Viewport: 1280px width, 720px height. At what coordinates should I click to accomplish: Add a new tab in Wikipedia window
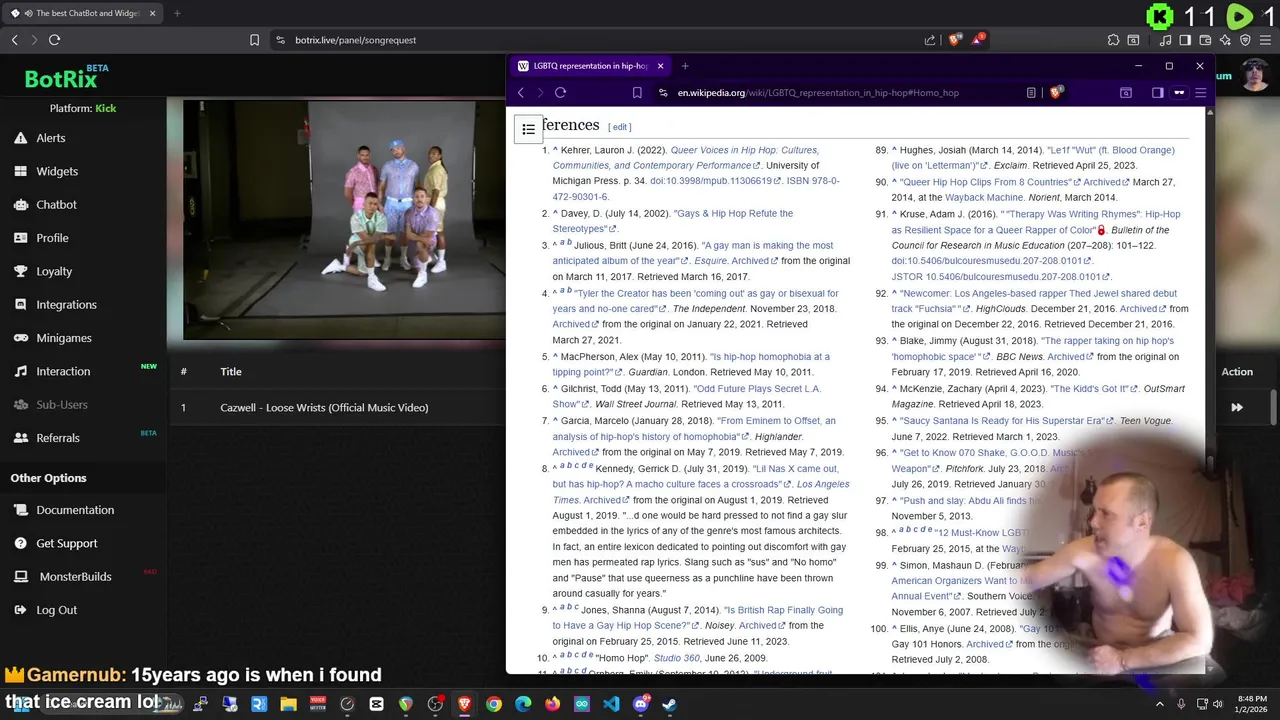(685, 66)
